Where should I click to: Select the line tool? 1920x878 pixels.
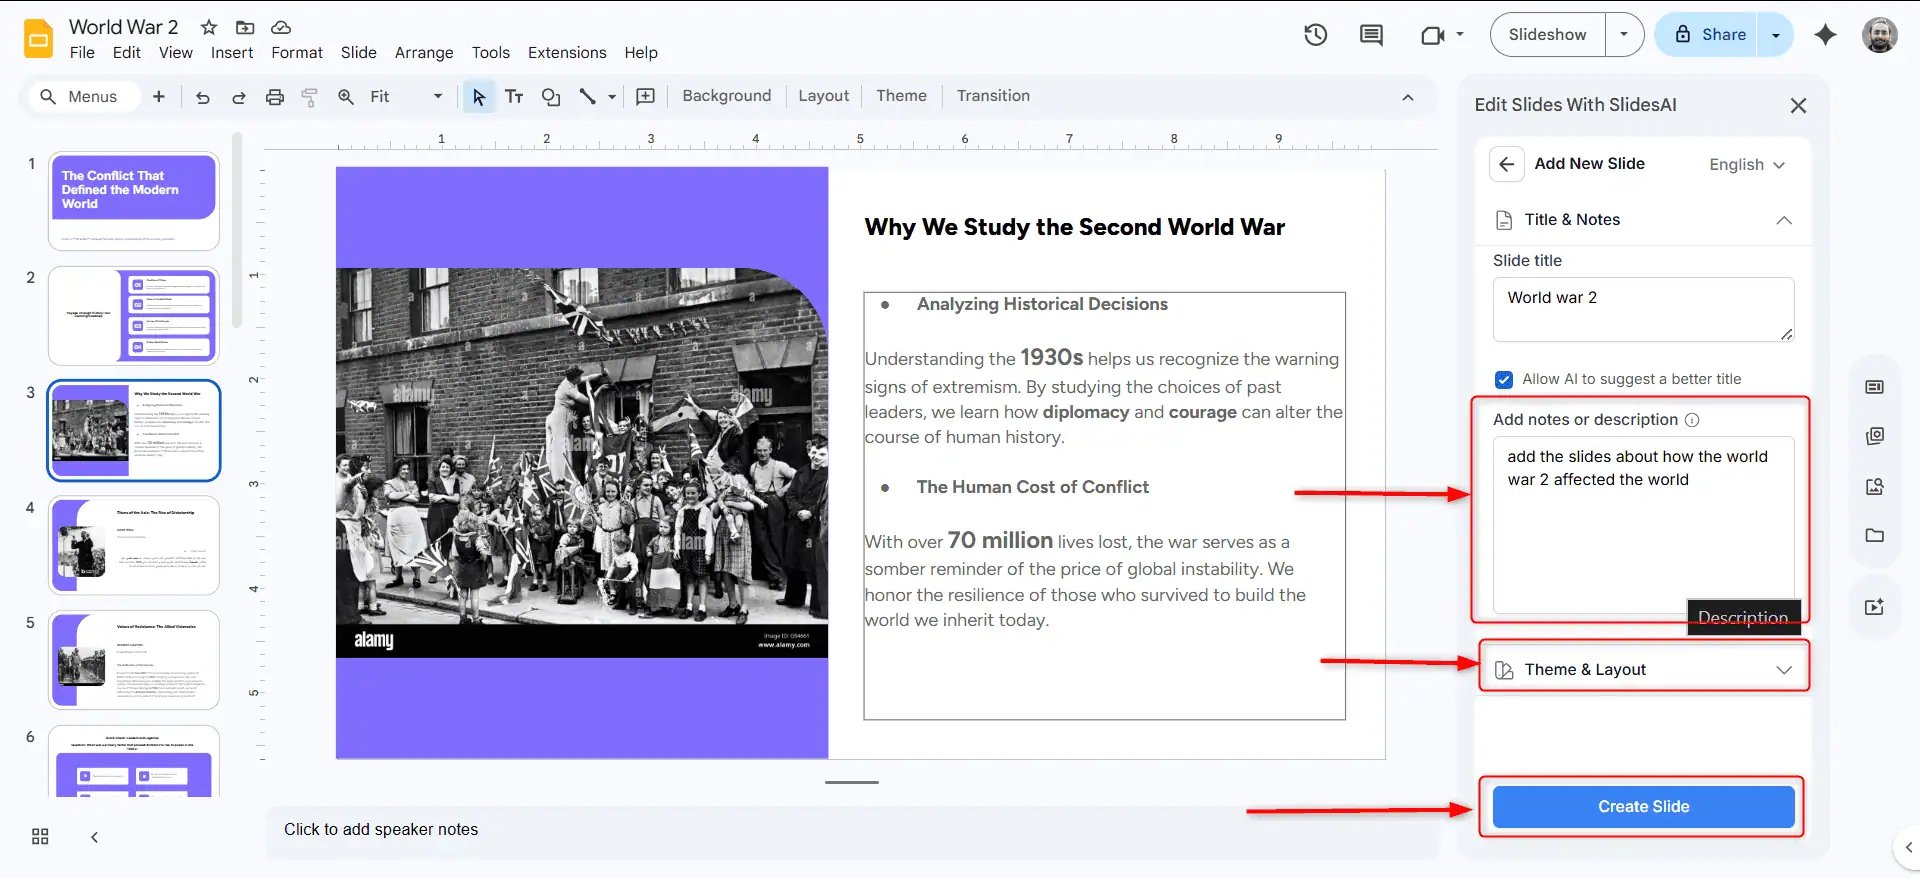(588, 97)
